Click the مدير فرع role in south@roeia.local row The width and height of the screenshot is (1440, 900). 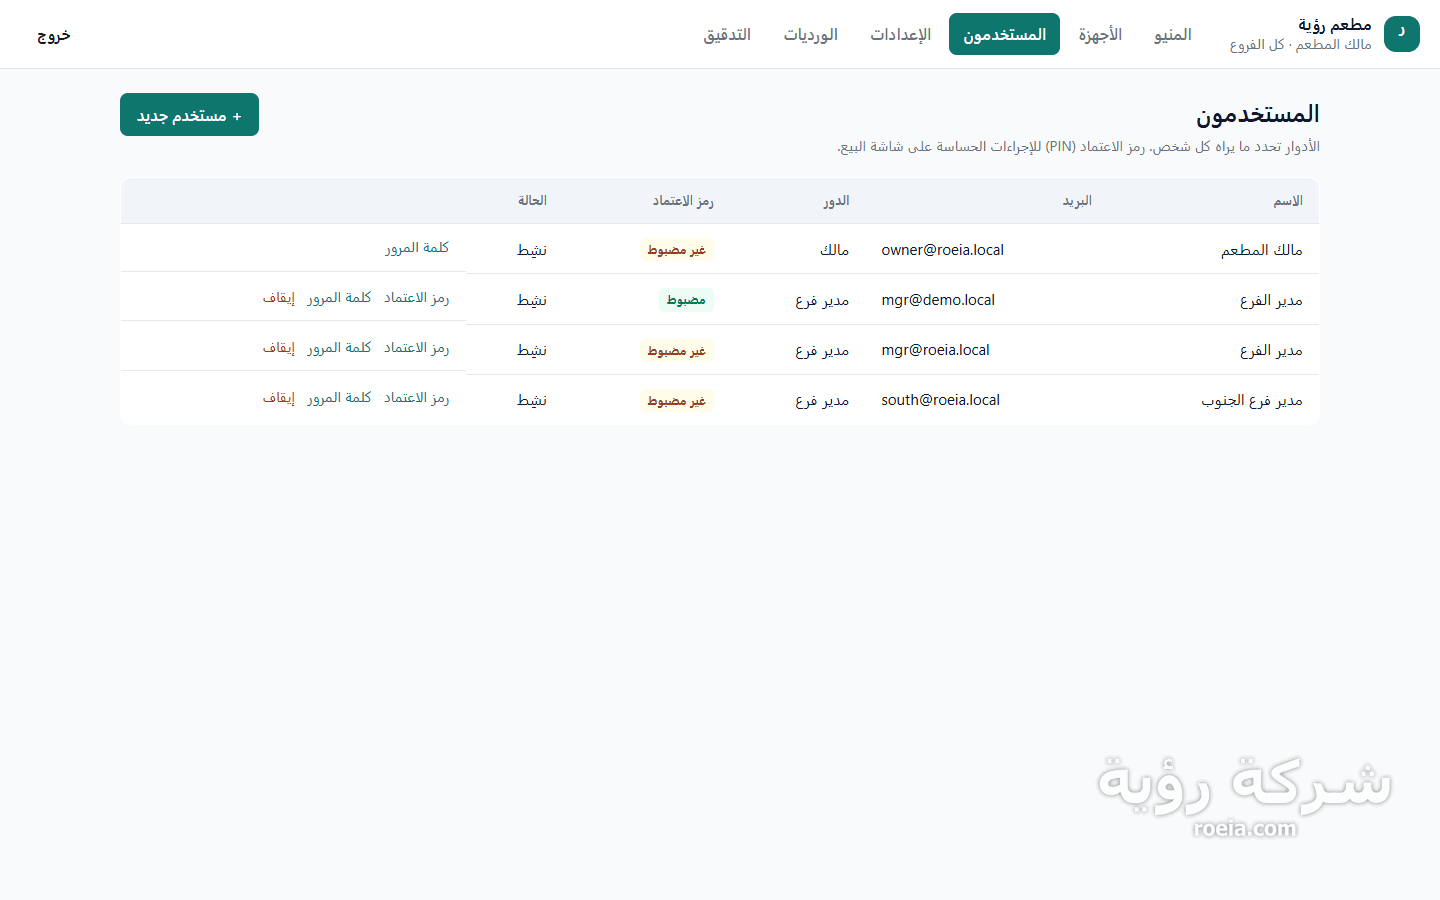point(822,400)
